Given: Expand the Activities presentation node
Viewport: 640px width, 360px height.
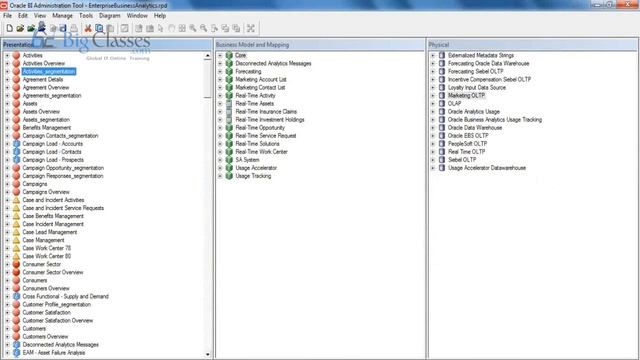Looking at the screenshot, I should (x=7, y=55).
